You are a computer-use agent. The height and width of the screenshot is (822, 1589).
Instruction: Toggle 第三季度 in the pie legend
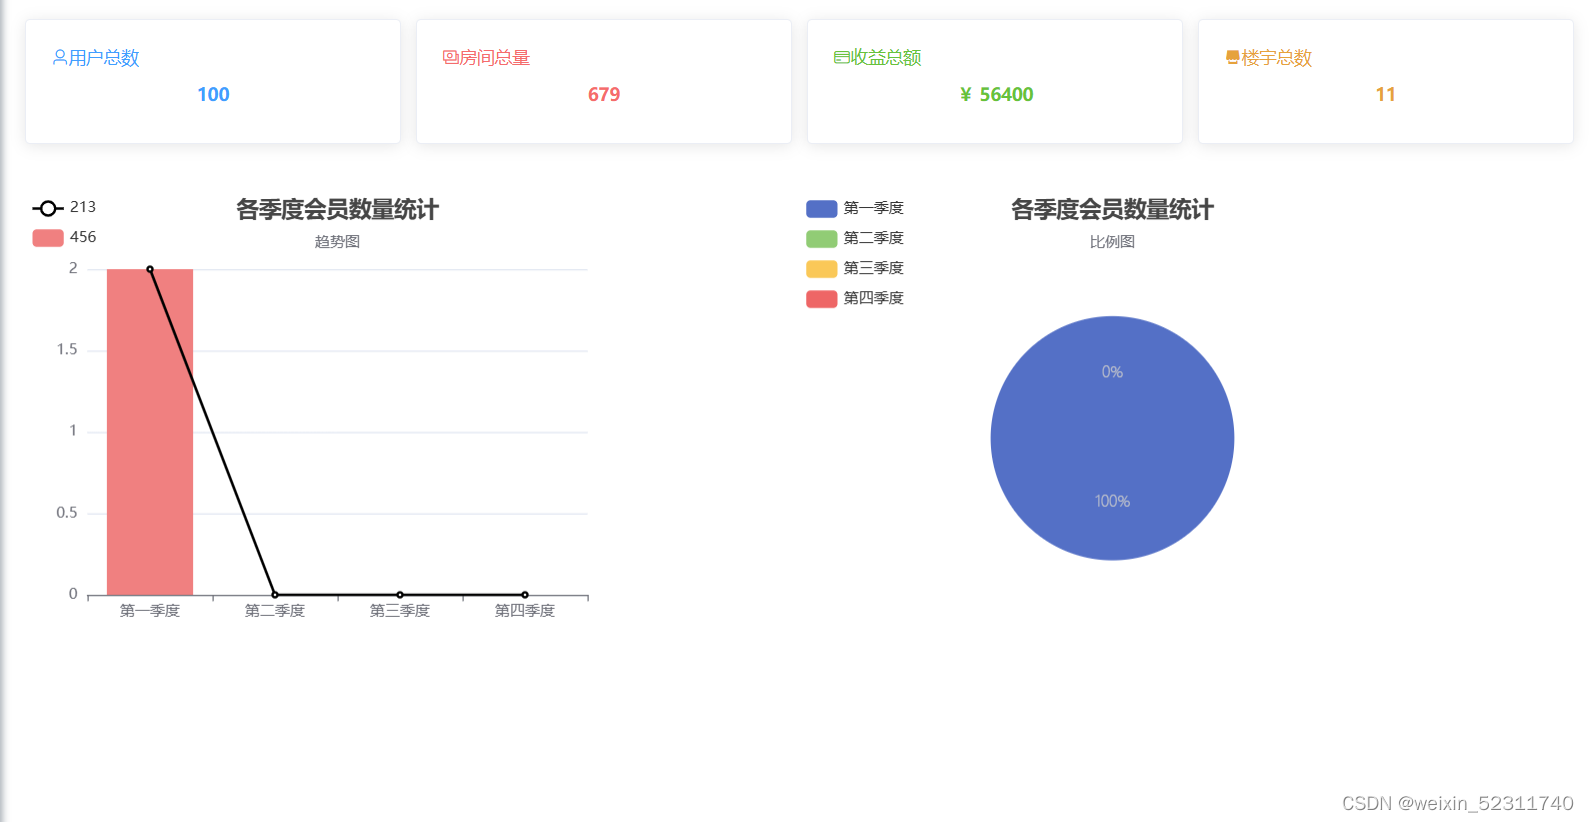tap(855, 268)
